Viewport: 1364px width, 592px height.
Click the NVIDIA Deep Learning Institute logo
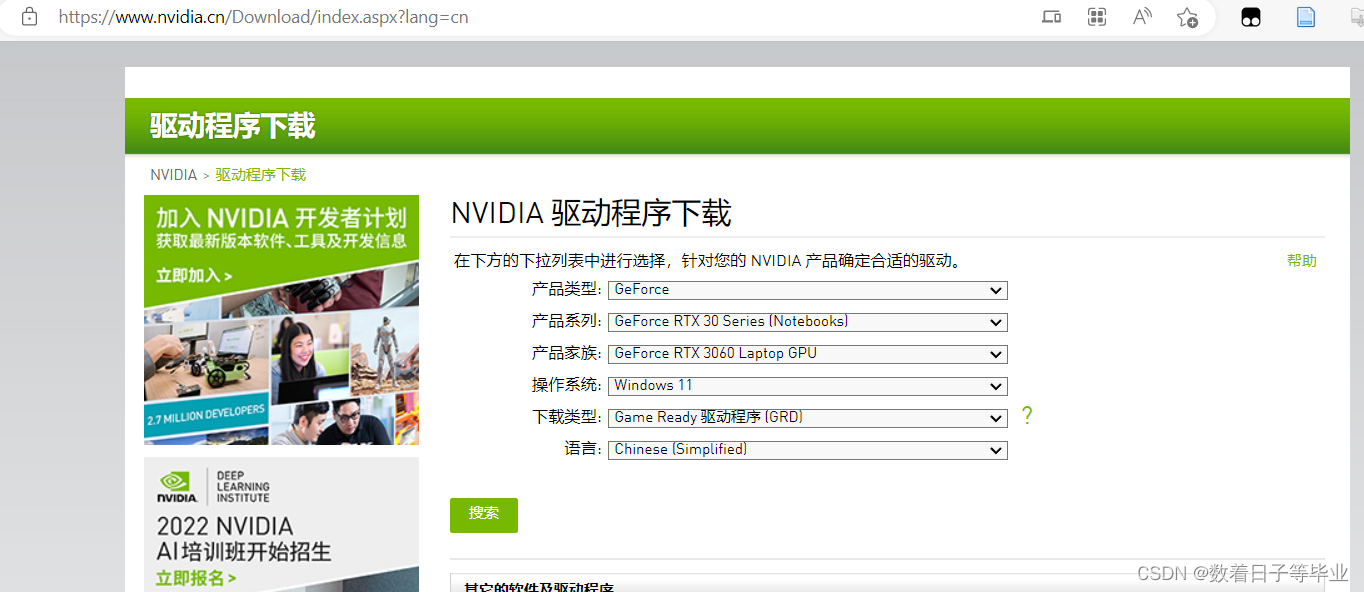[213, 487]
